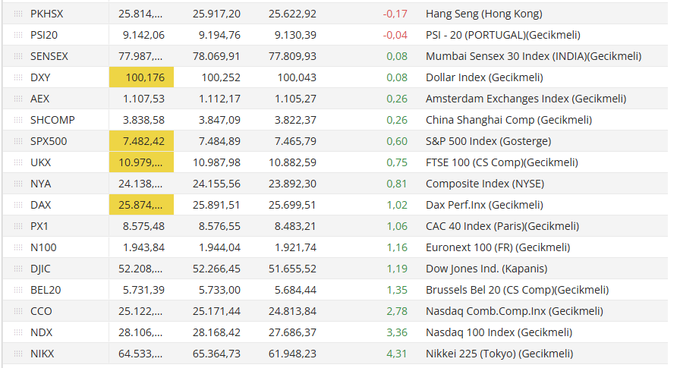680x368 pixels.
Task: Click the -0,04 change for PSI20
Action: 395,35
